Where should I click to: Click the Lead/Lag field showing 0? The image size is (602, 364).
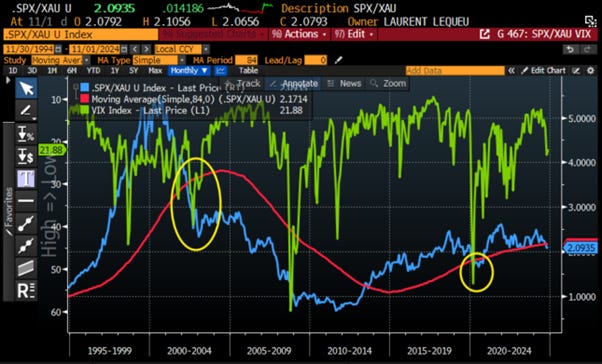316,60
